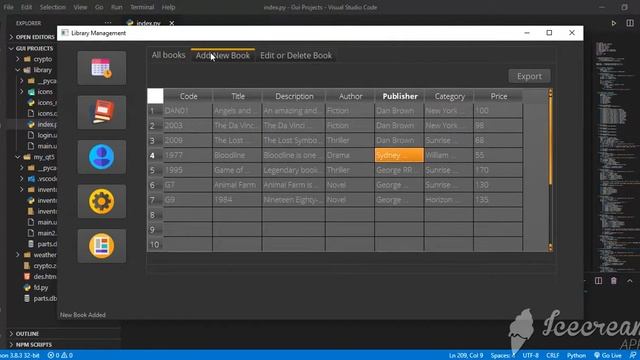Click the split editor icon in VS Code
The image size is (640, 360).
(630, 23)
